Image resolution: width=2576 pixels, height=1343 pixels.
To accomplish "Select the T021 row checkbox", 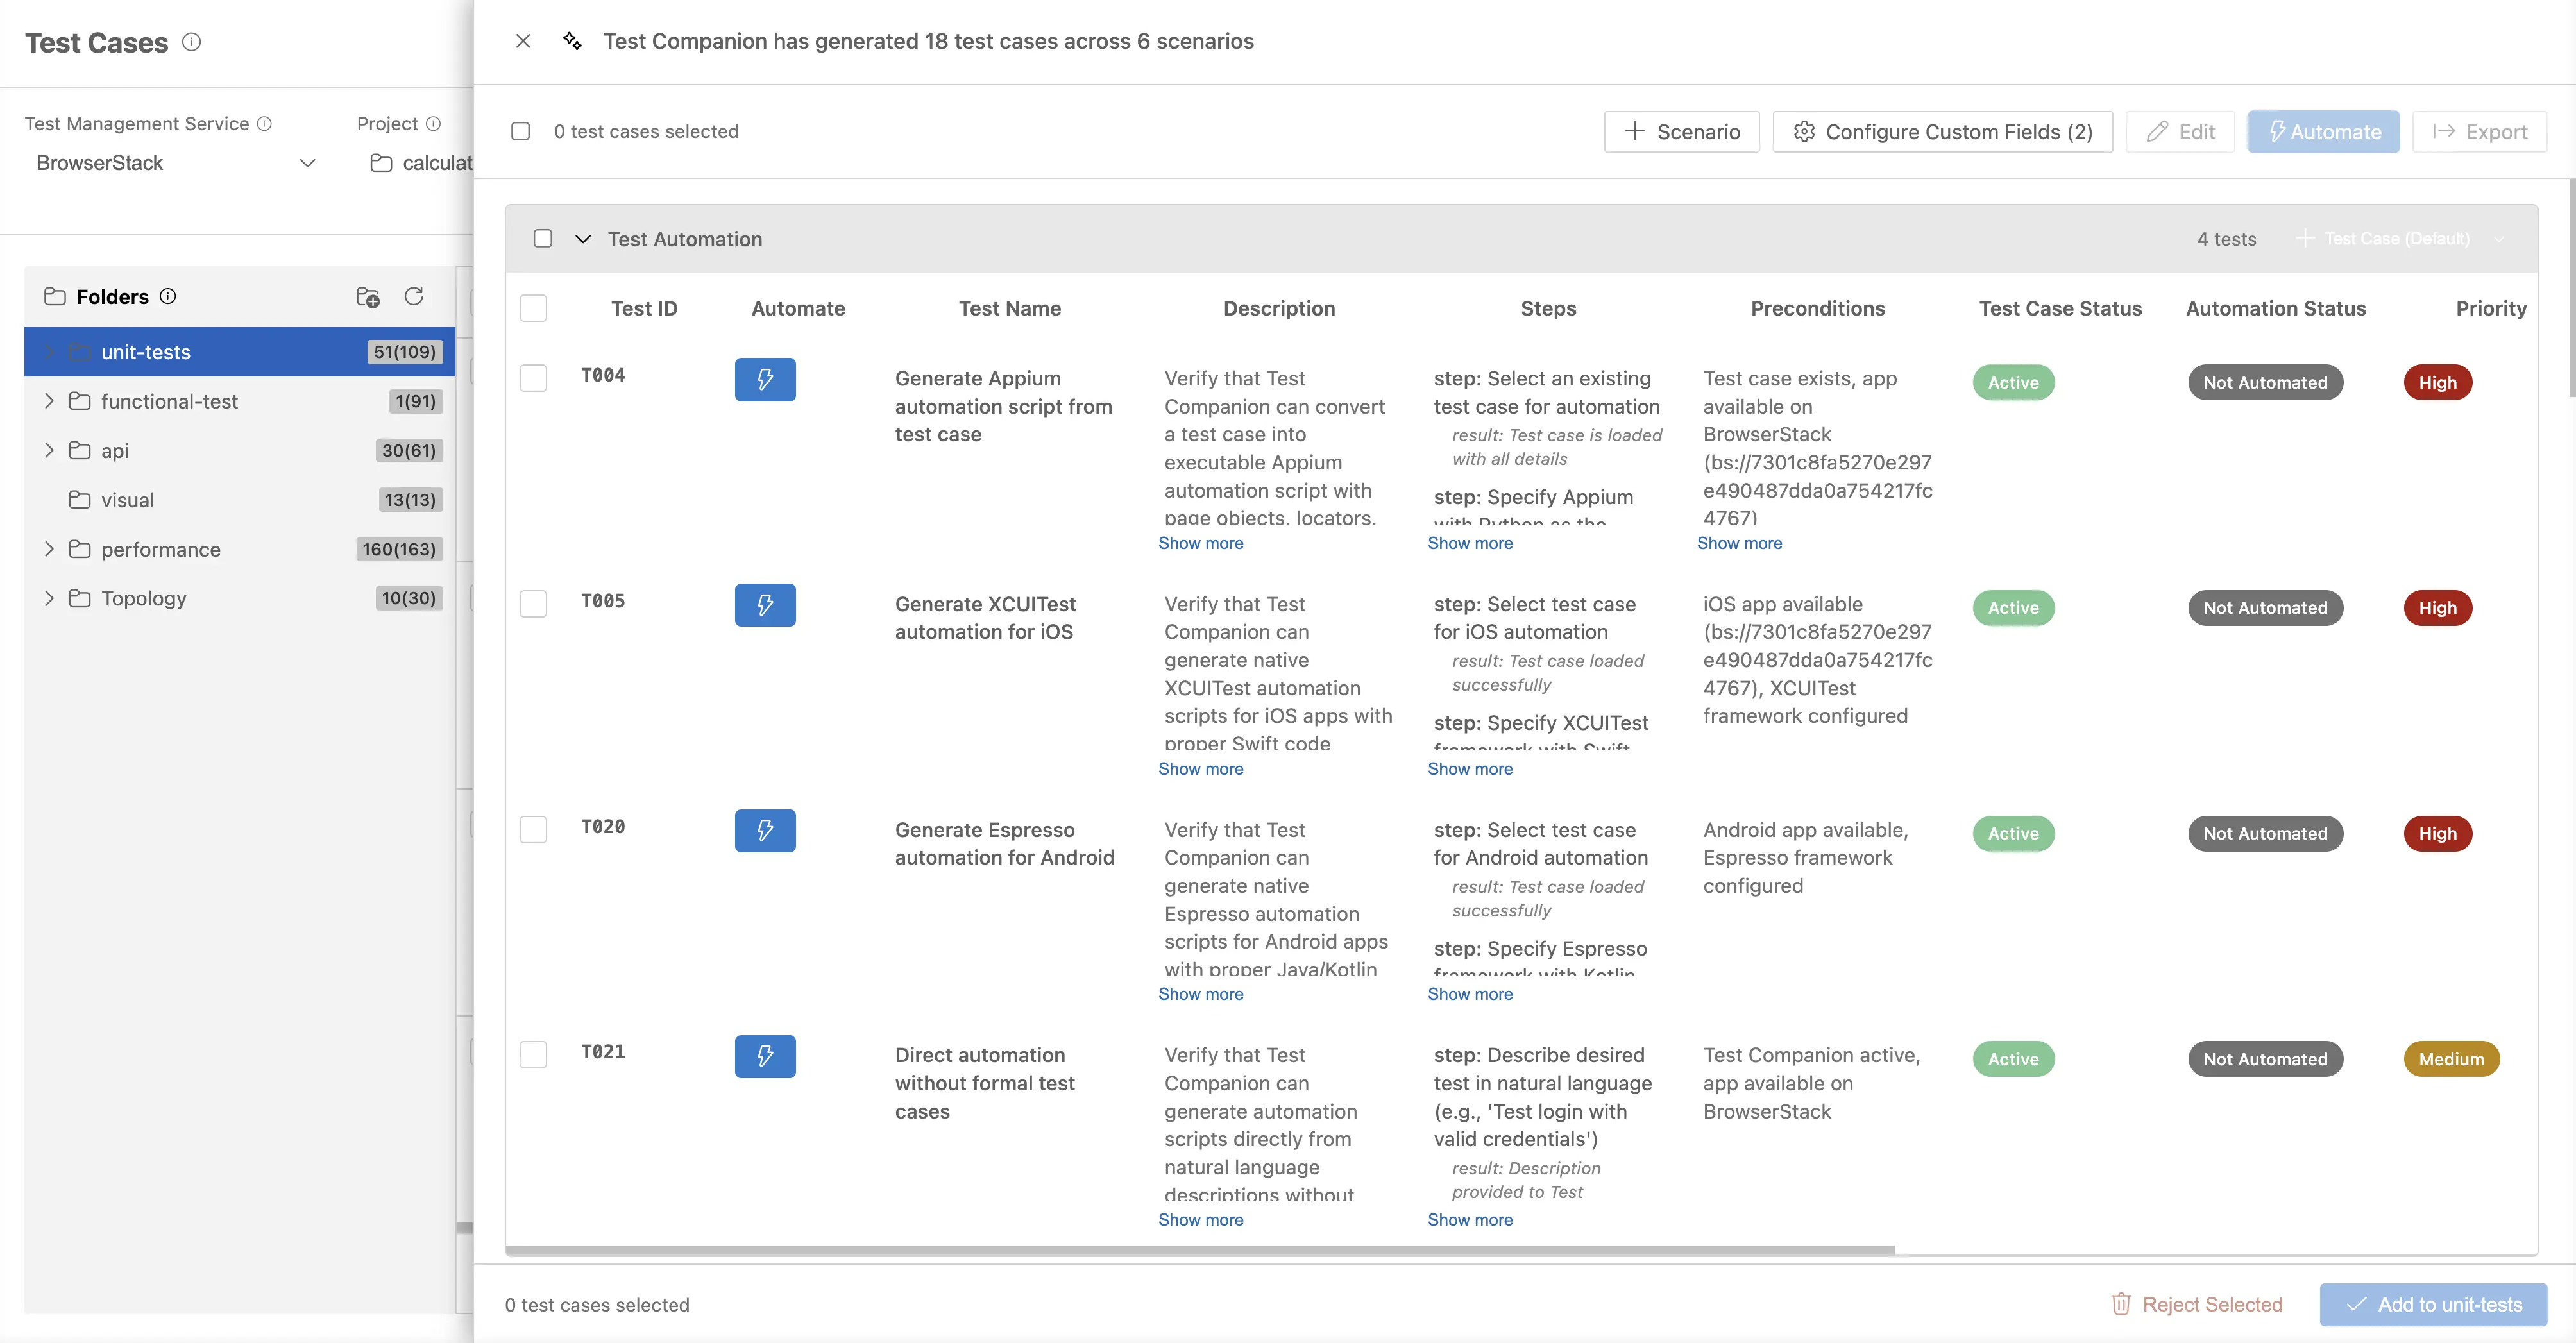I will click(534, 1055).
